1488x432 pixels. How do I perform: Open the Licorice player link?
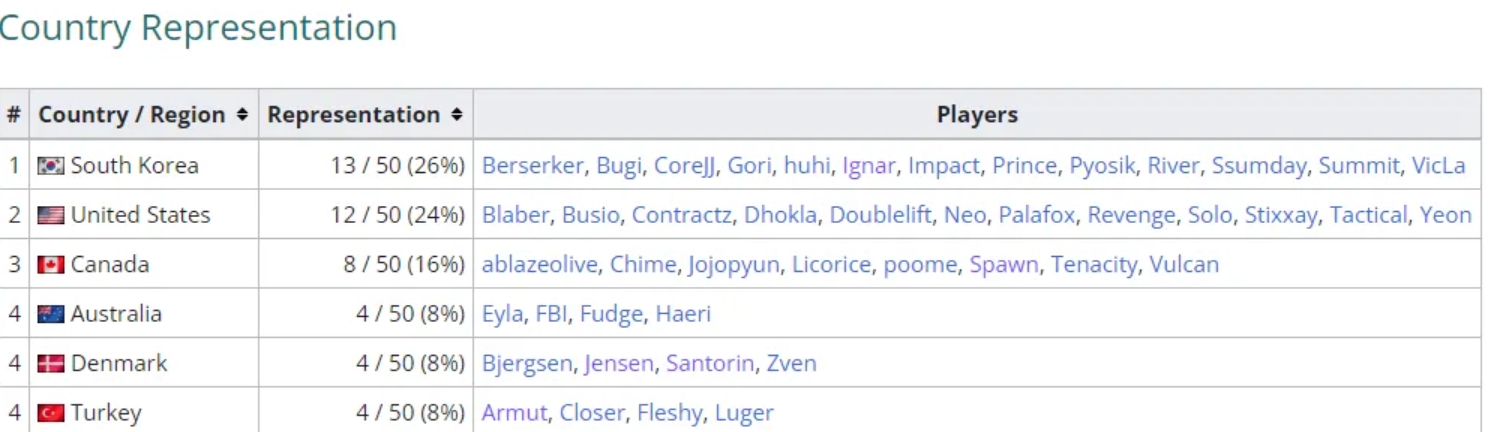point(831,265)
